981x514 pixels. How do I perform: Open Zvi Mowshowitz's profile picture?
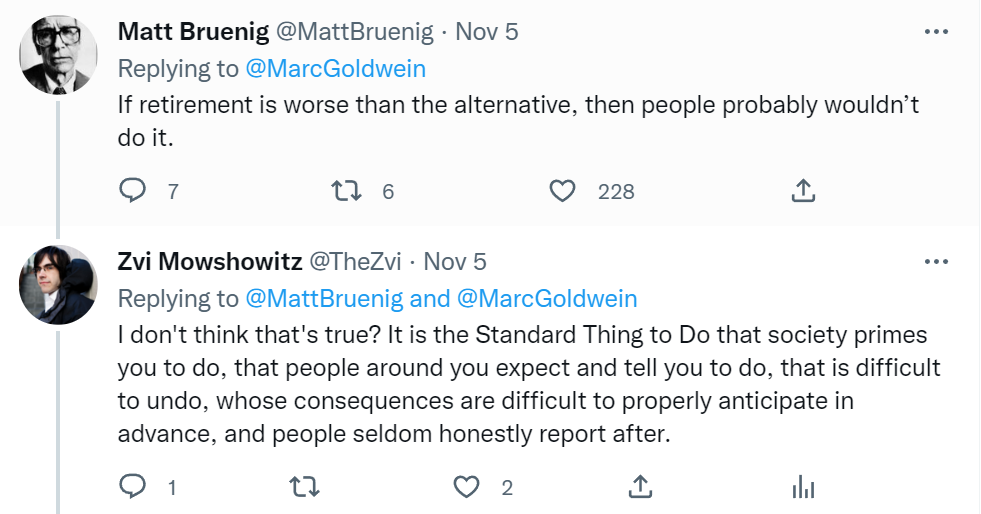58,284
